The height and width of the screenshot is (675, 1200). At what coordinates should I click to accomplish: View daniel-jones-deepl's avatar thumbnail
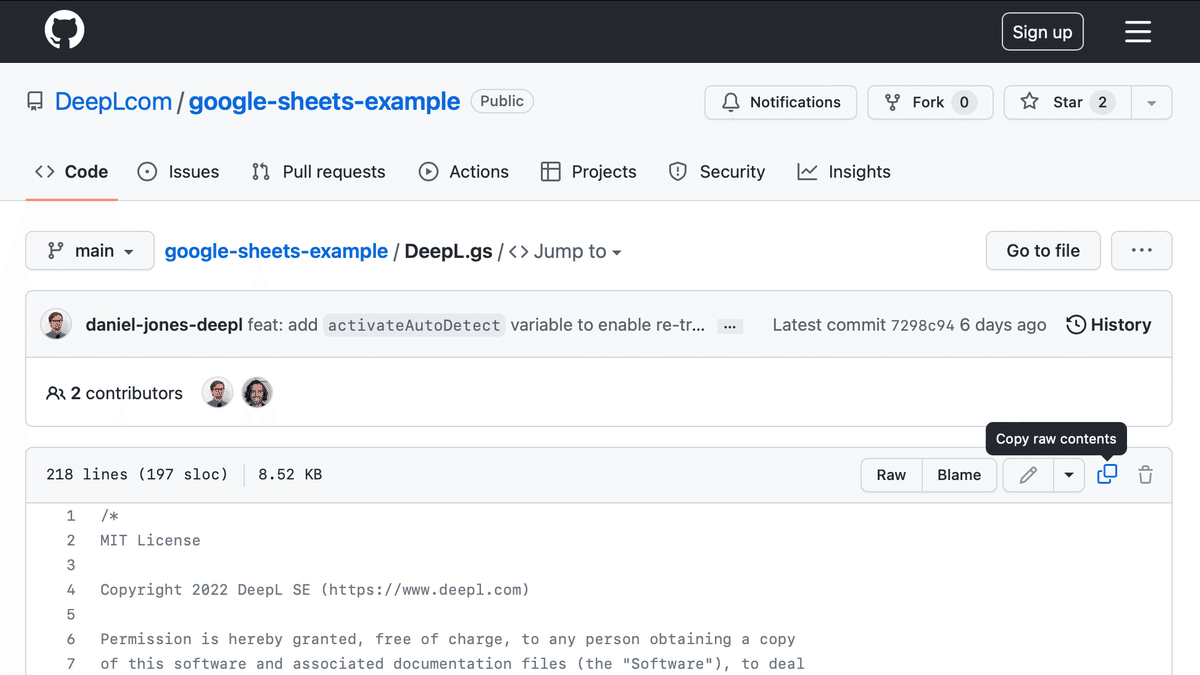click(56, 324)
